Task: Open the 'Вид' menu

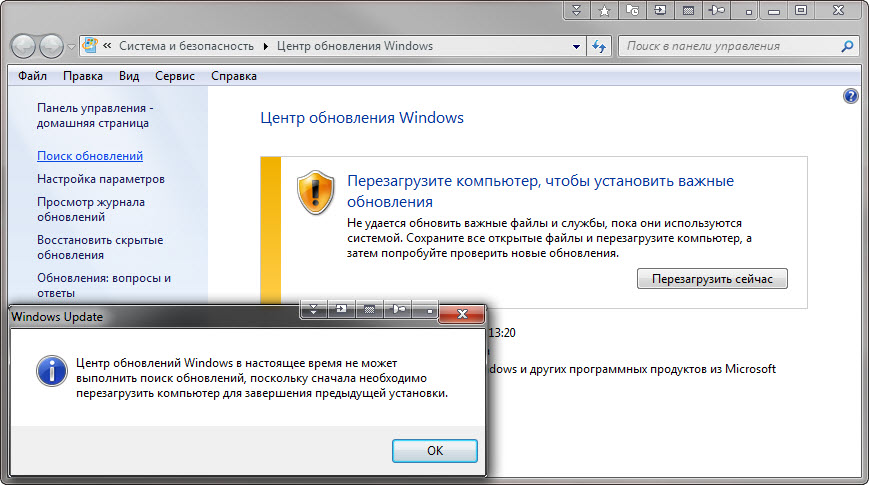Action: pos(129,76)
